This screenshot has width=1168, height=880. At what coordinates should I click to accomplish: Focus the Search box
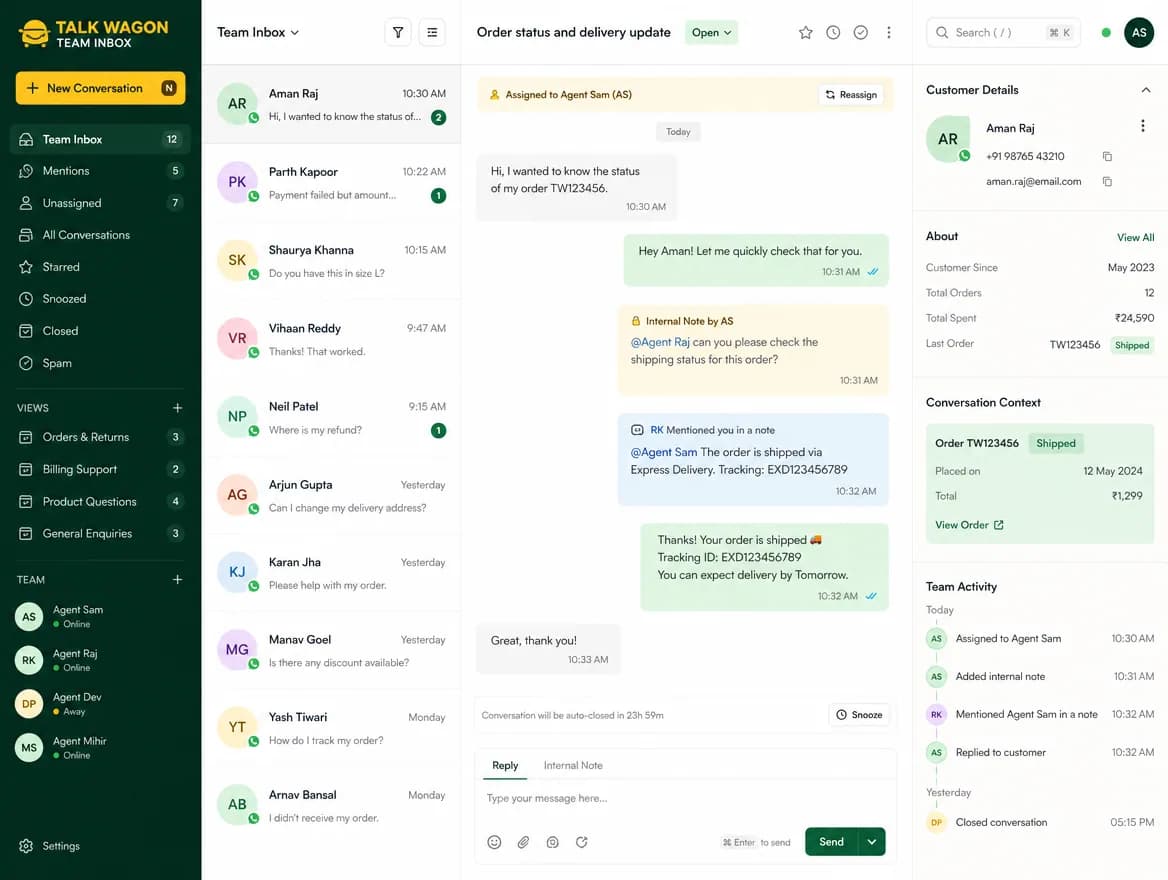pyautogui.click(x=1003, y=33)
